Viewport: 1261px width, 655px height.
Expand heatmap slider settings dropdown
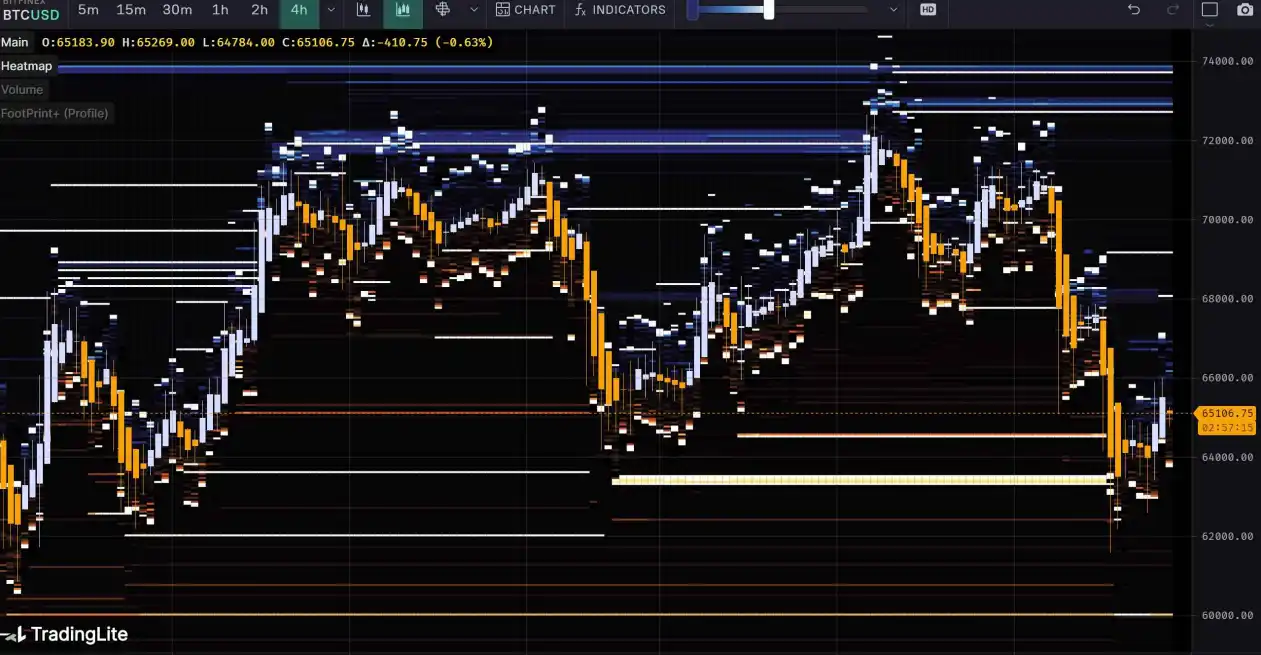tap(893, 10)
